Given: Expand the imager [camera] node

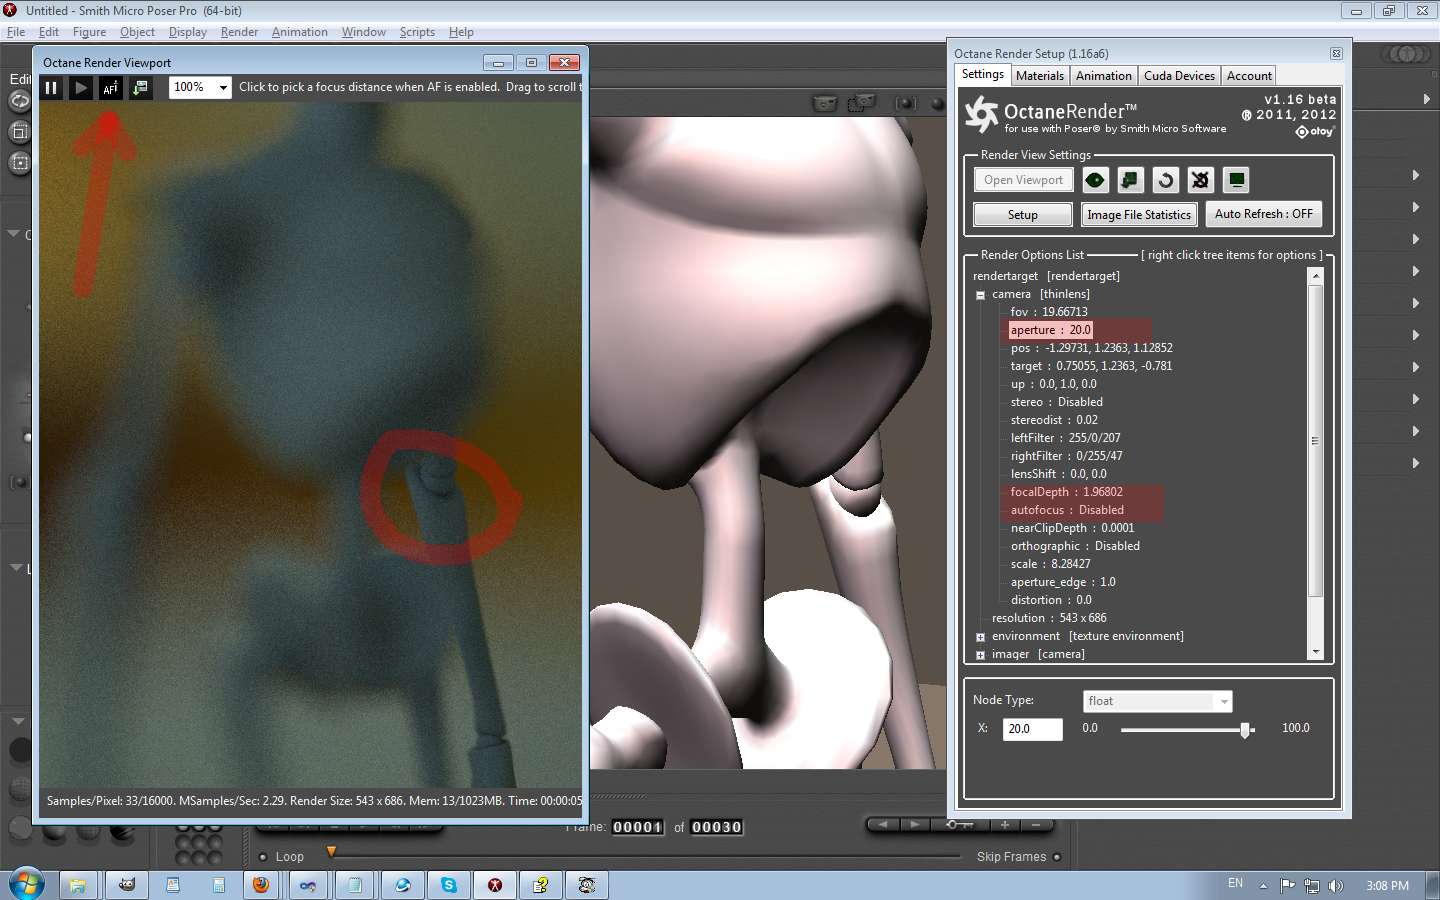Looking at the screenshot, I should [x=981, y=655].
